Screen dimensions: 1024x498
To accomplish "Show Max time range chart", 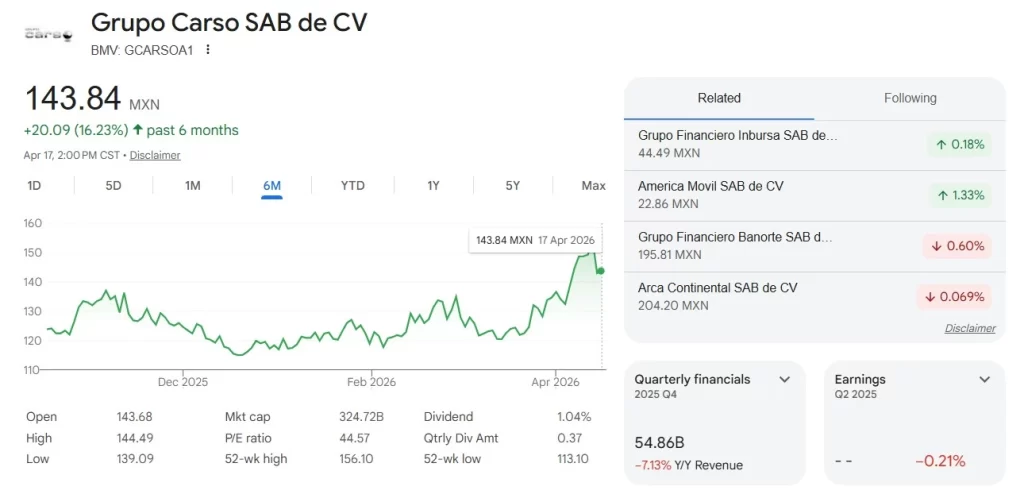I will tap(593, 186).
